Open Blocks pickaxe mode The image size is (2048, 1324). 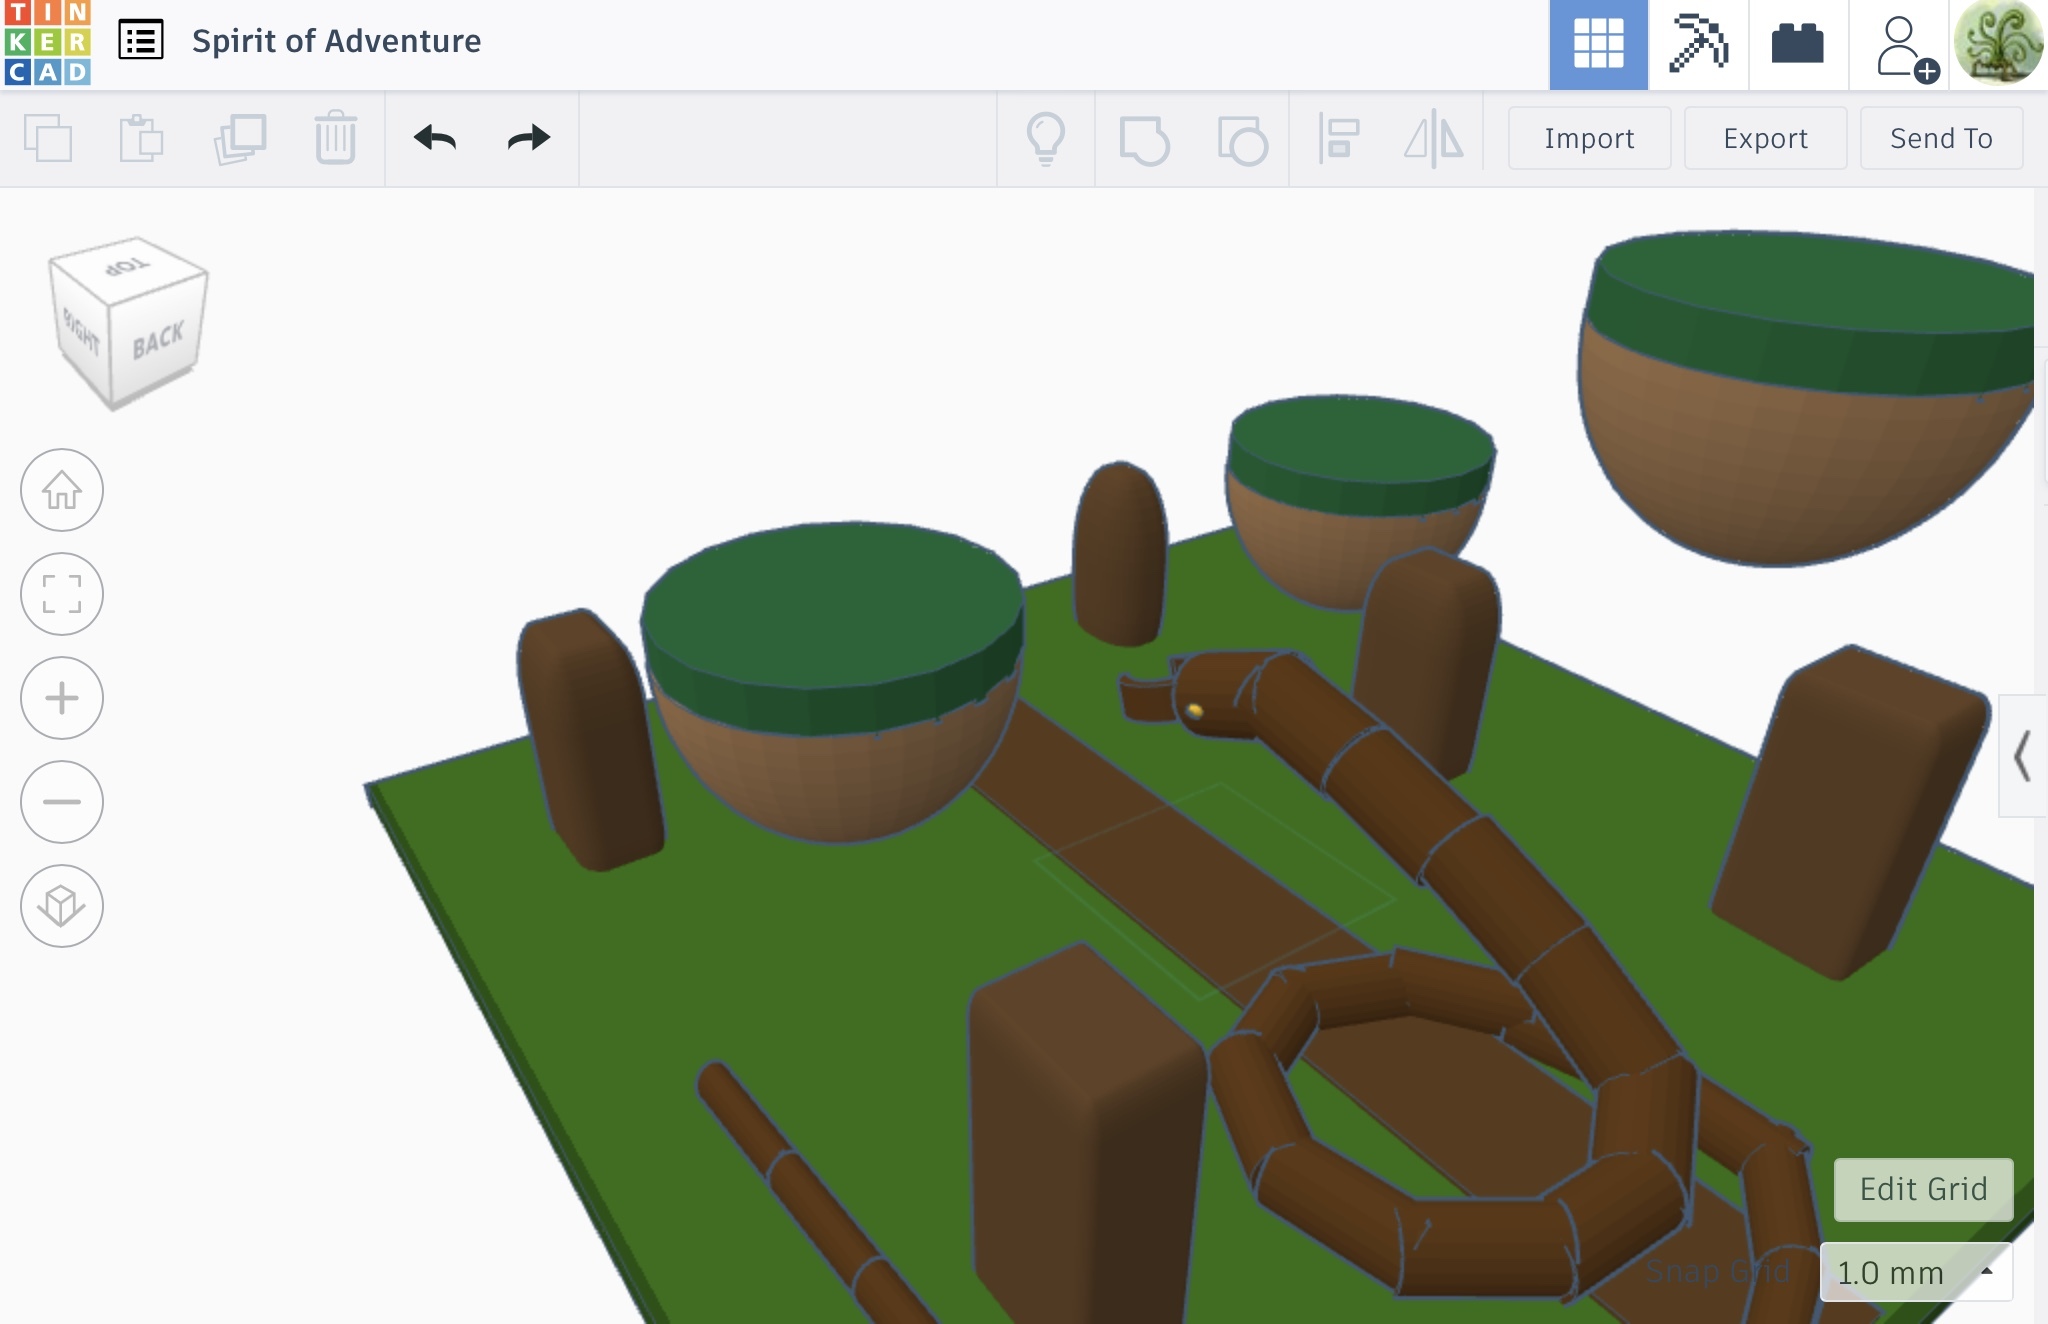click(x=1698, y=44)
